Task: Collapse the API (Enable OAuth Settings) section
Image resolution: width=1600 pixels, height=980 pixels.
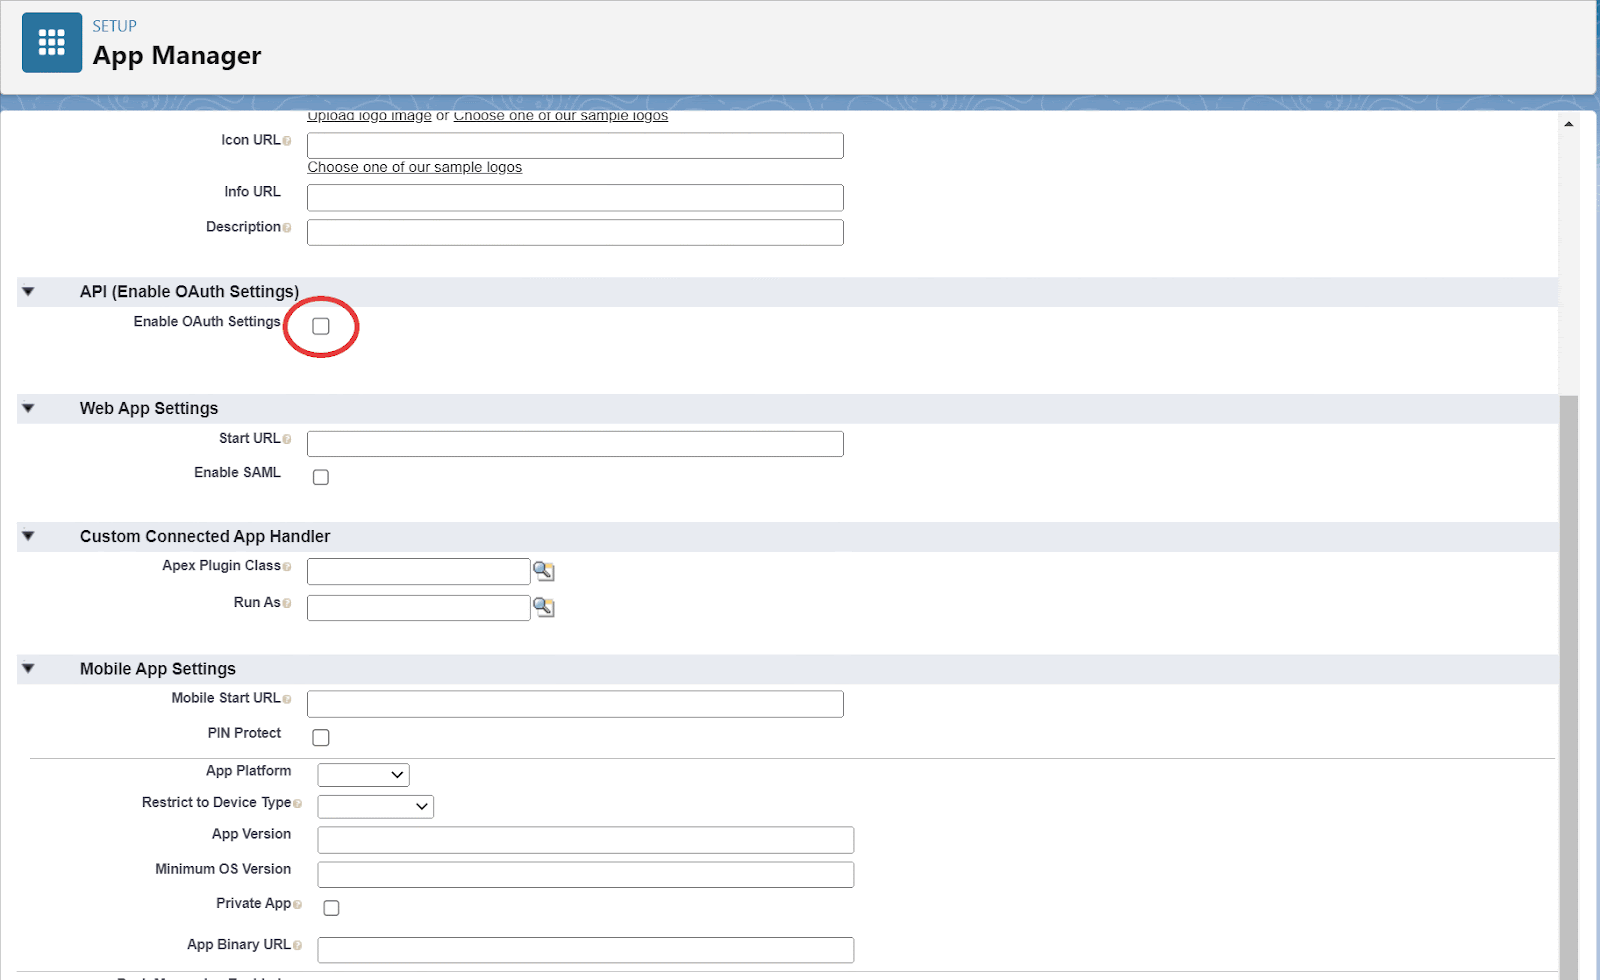Action: pyautogui.click(x=28, y=292)
